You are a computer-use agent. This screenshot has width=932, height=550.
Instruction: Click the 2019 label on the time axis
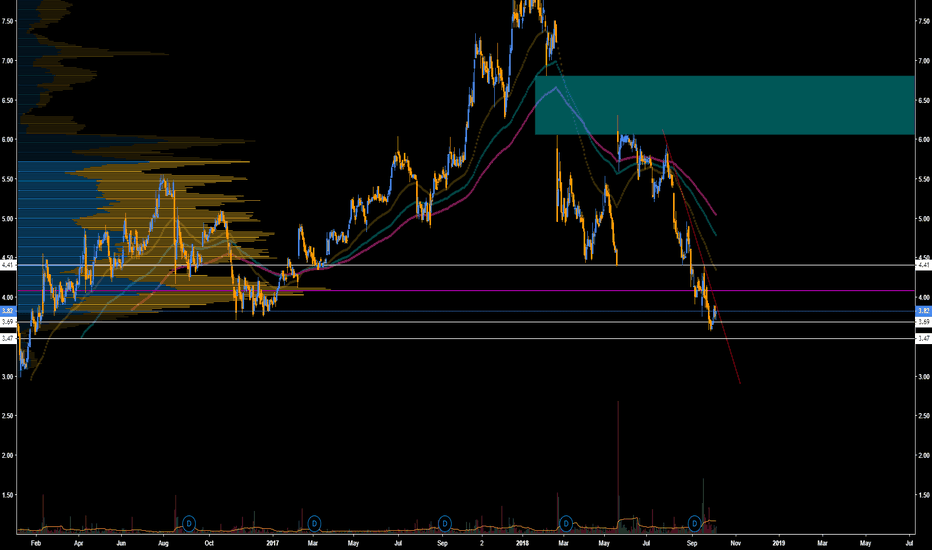pos(778,543)
